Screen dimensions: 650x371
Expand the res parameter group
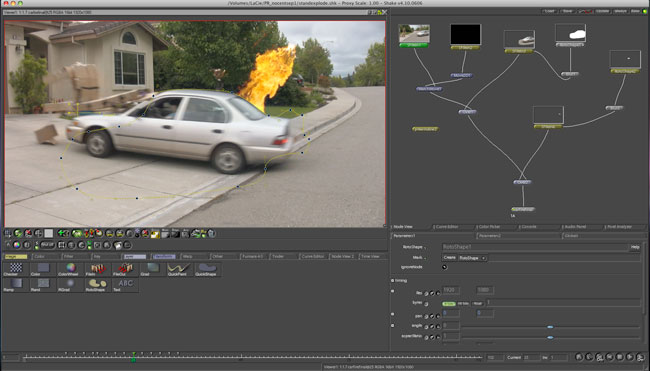point(392,291)
